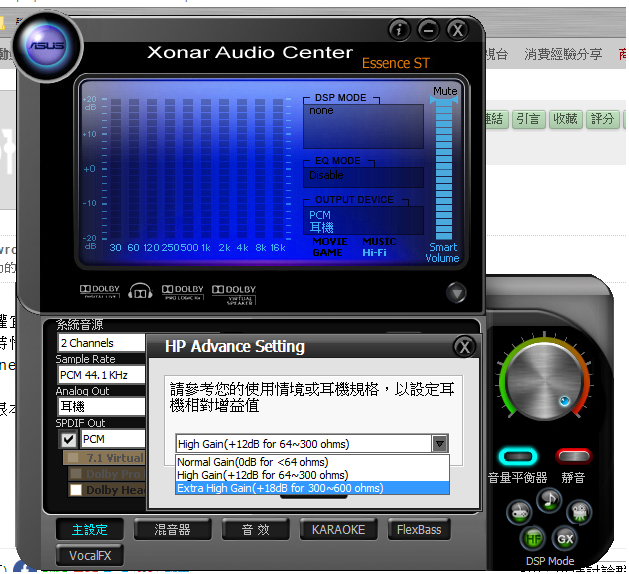Click the gain dropdown arrow button

click(440, 444)
